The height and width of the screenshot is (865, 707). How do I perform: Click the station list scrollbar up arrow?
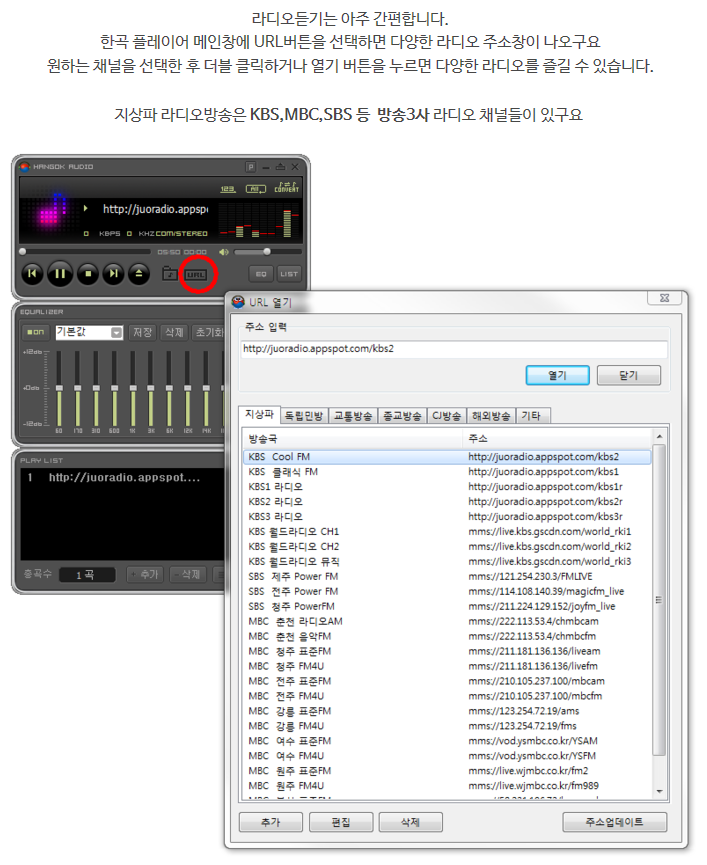pyautogui.click(x=660, y=436)
